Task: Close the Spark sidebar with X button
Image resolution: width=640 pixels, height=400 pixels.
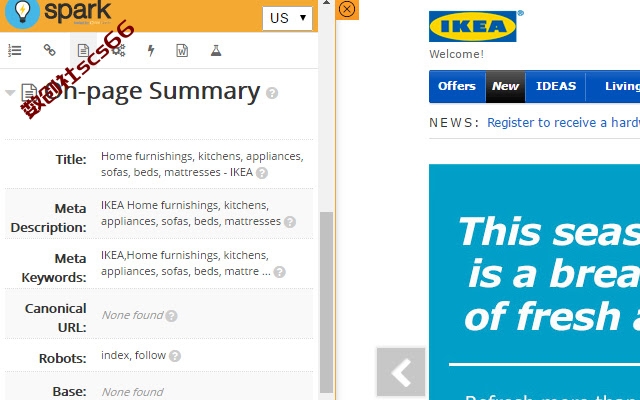Action: point(347,9)
